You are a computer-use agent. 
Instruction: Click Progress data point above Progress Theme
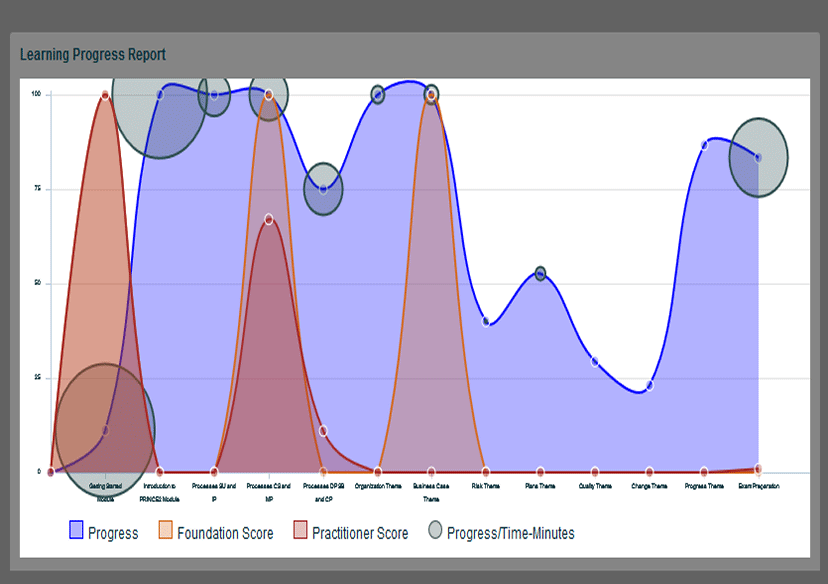click(704, 145)
